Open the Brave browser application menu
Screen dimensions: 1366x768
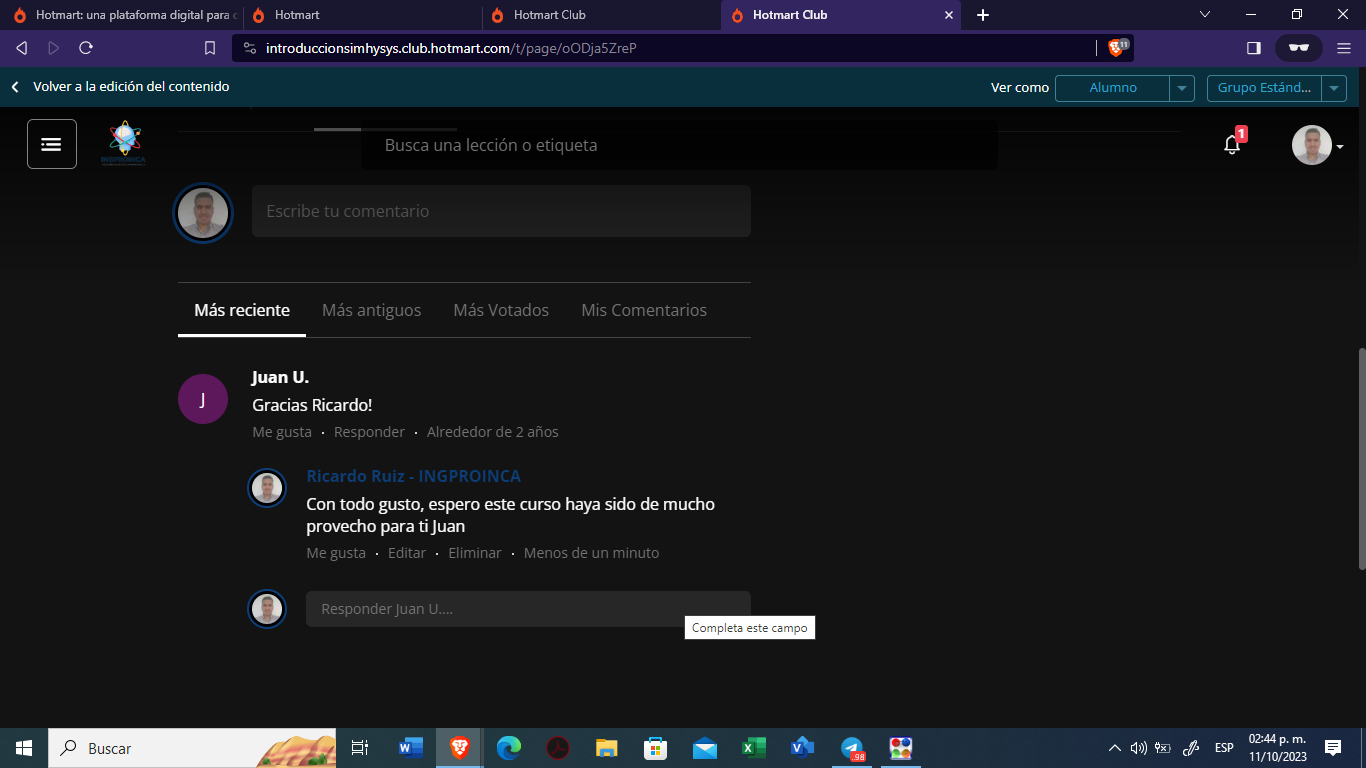[1343, 48]
